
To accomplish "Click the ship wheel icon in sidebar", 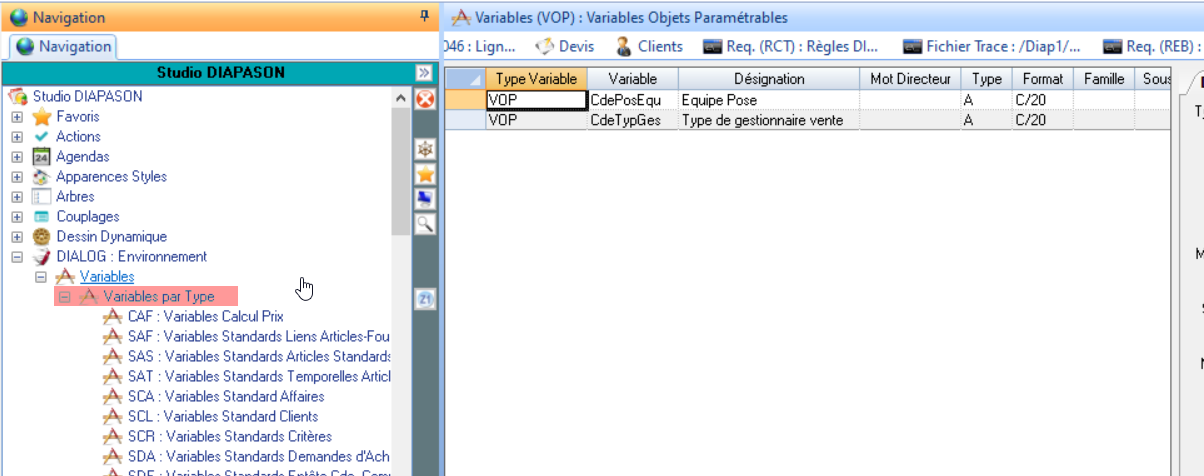I will [425, 148].
